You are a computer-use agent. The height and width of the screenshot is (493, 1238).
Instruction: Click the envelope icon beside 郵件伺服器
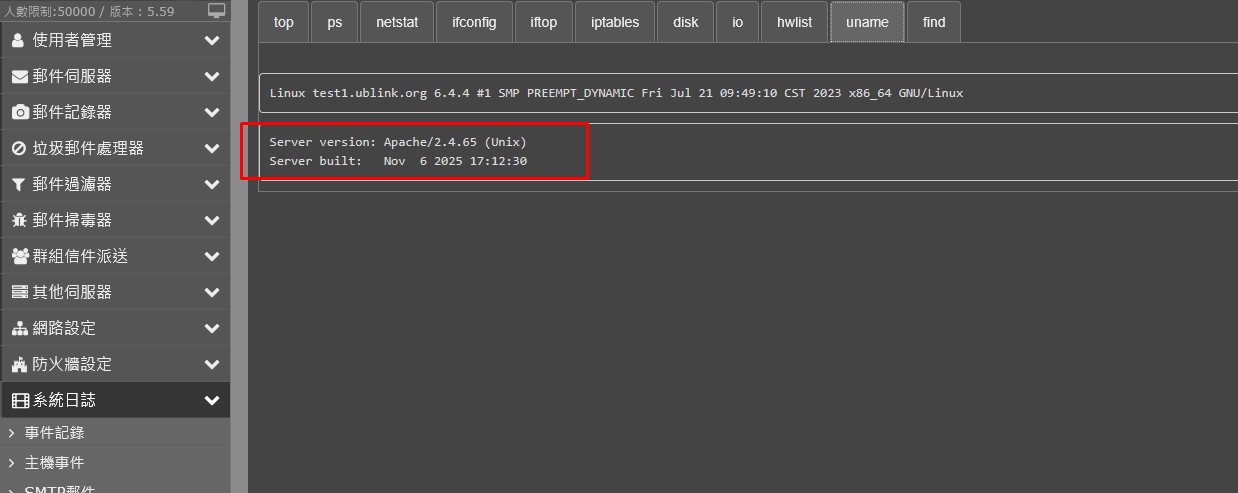pyautogui.click(x=19, y=77)
